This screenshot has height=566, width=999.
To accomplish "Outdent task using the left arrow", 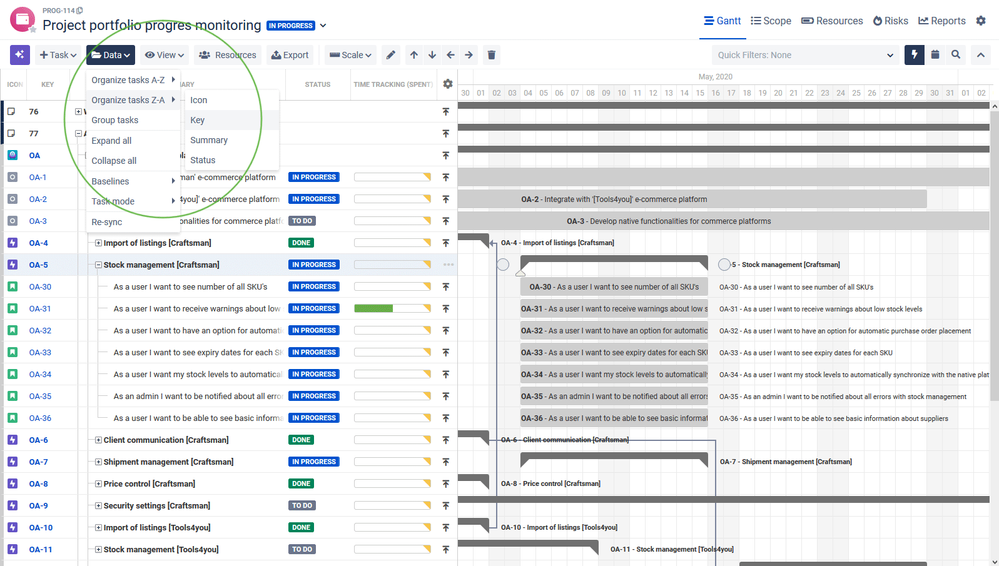I will [450, 55].
